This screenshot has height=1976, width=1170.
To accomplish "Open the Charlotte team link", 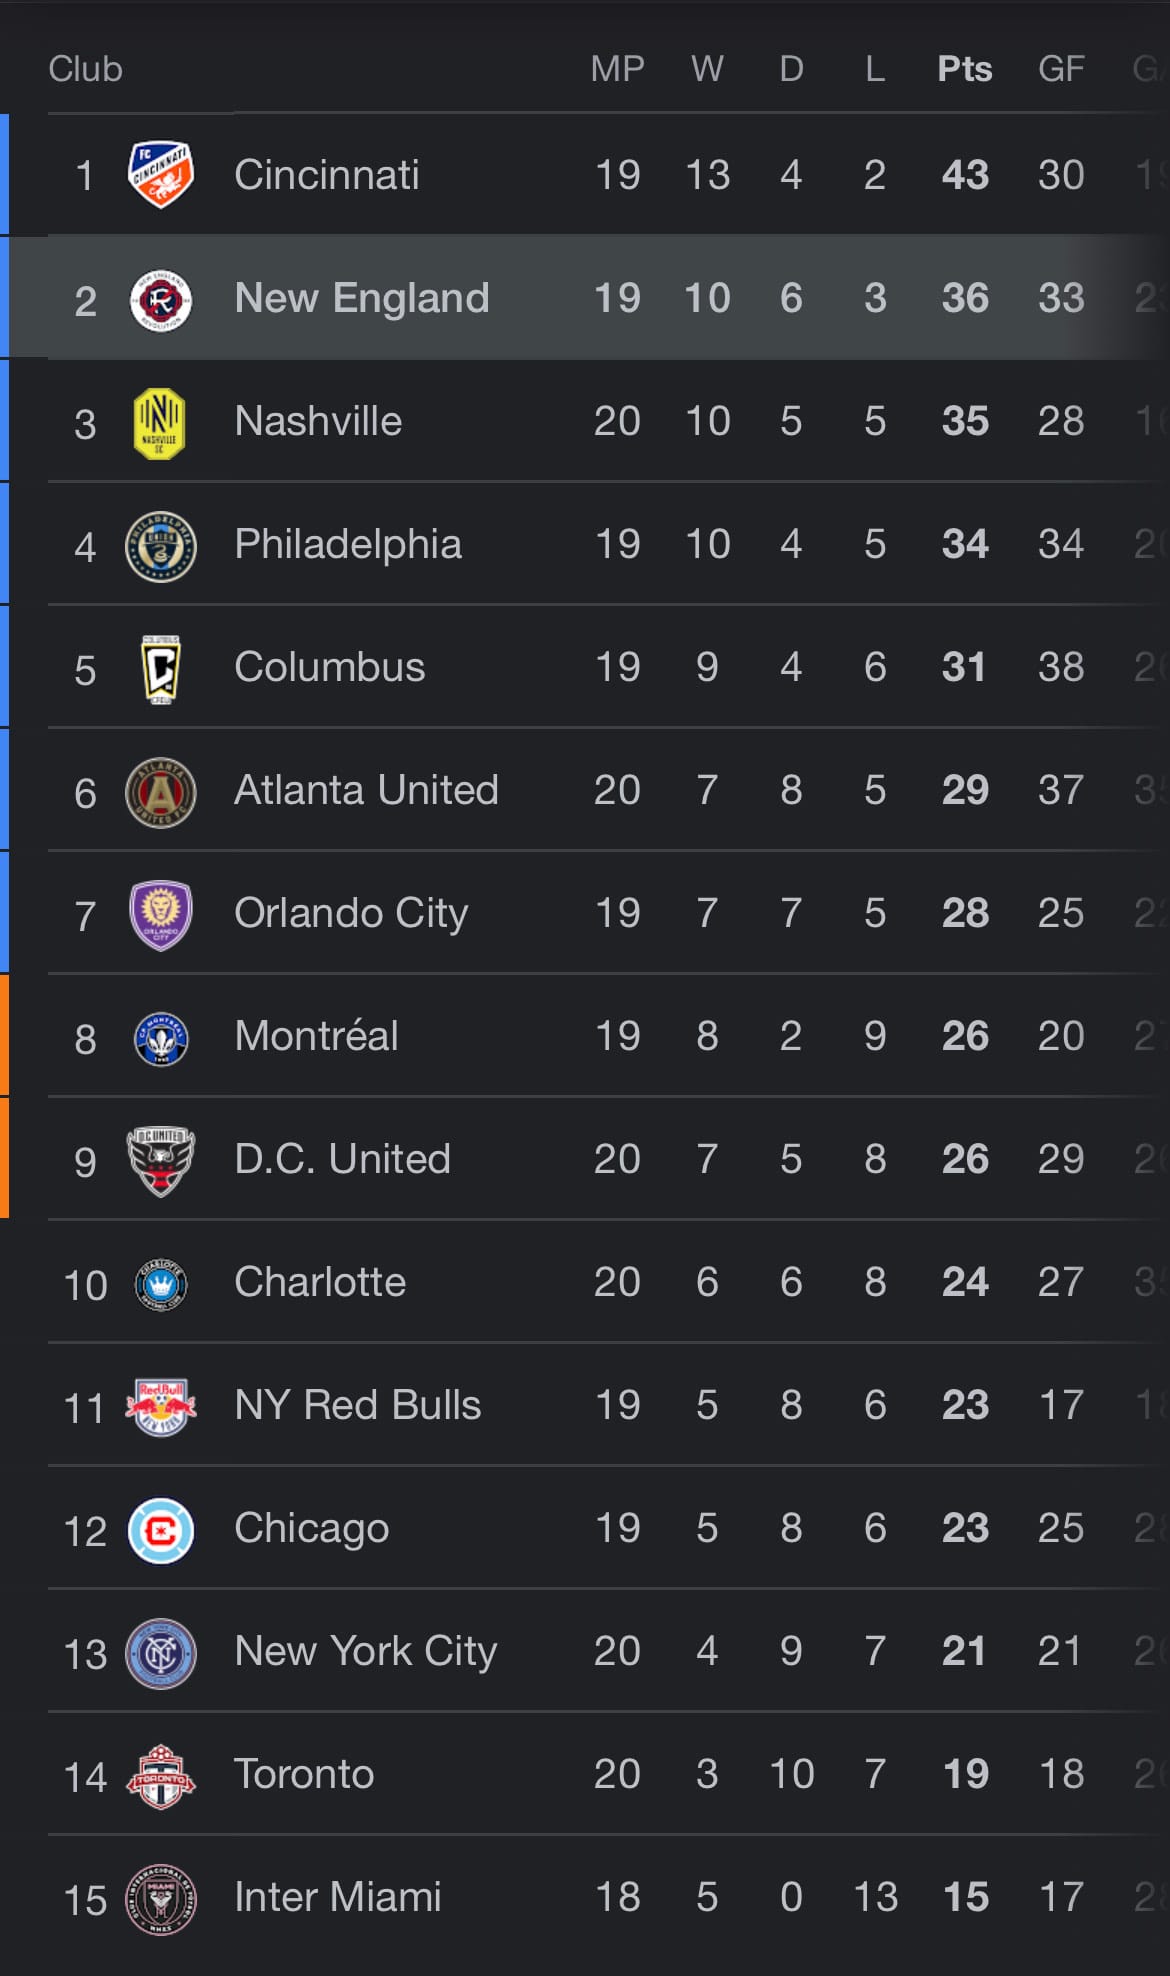I will point(320,1282).
